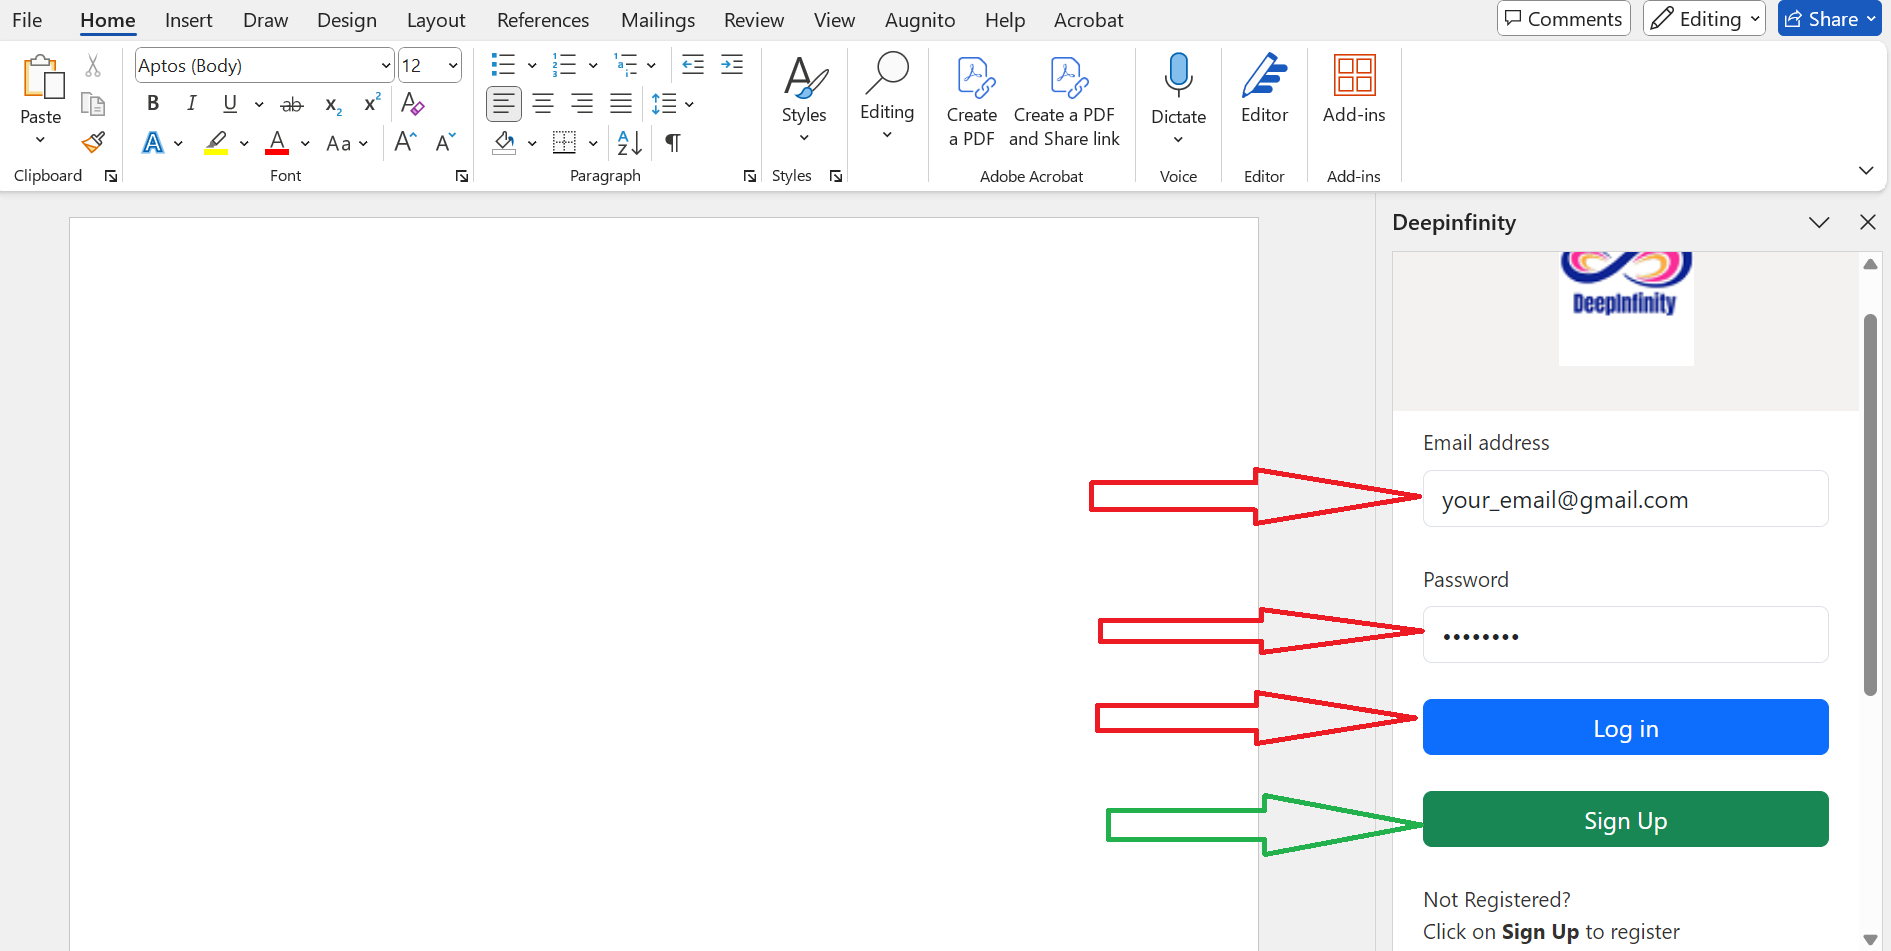The height and width of the screenshot is (951, 1891).
Task: Toggle Show/Hide paragraph marks
Action: tap(673, 143)
